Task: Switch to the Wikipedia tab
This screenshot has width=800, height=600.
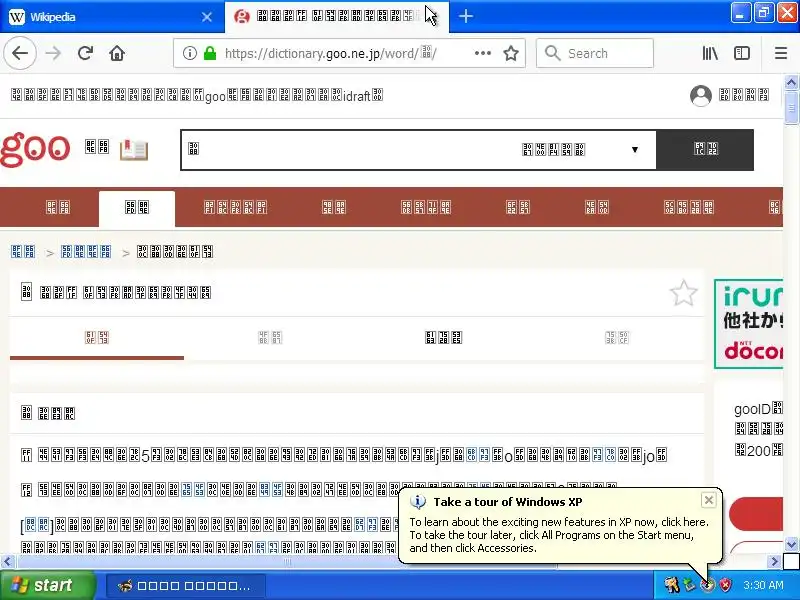Action: point(112,17)
